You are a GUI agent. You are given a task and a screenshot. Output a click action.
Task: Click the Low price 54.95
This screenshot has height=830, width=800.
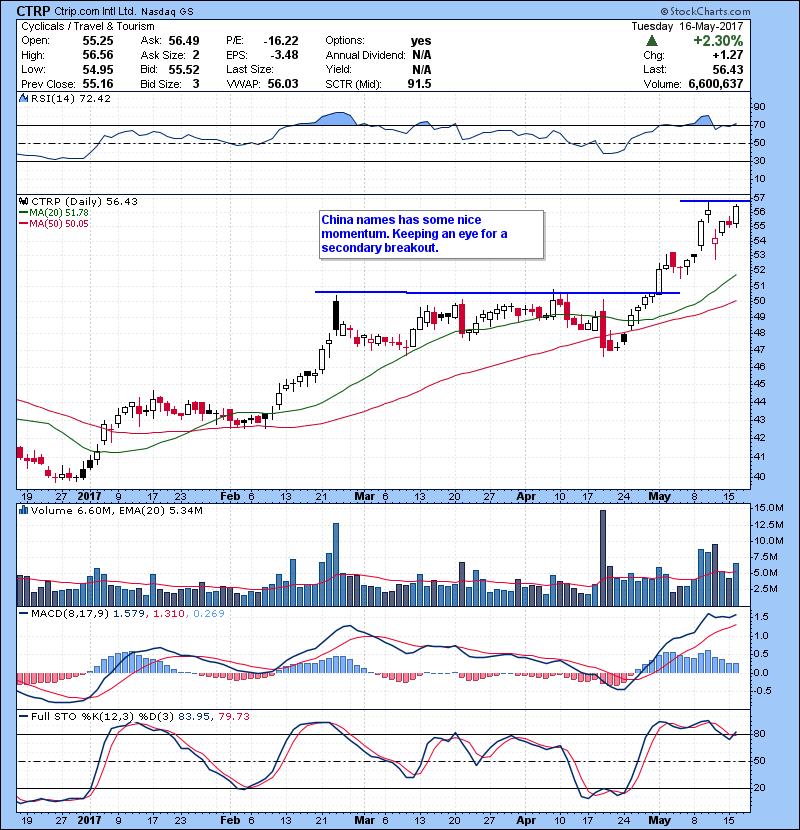[98, 69]
